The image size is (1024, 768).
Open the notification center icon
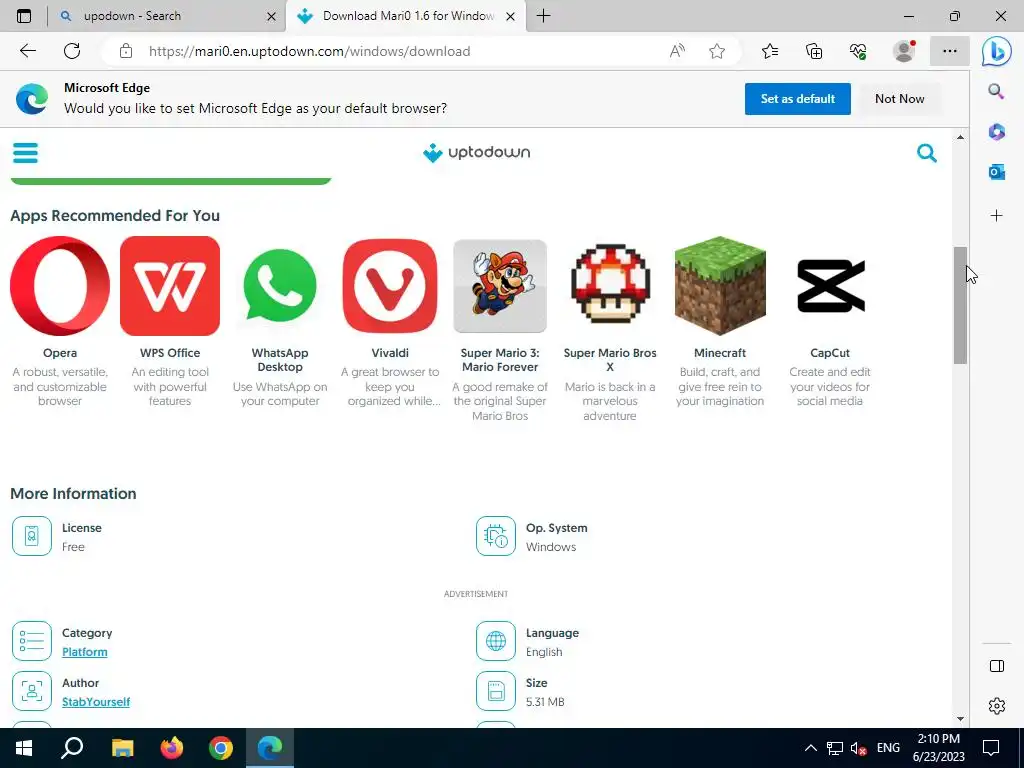[991, 748]
